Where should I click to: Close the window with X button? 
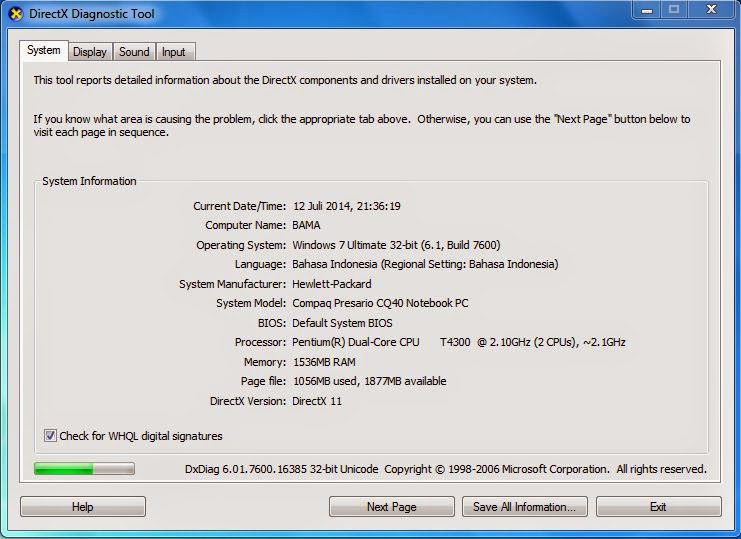[711, 9]
